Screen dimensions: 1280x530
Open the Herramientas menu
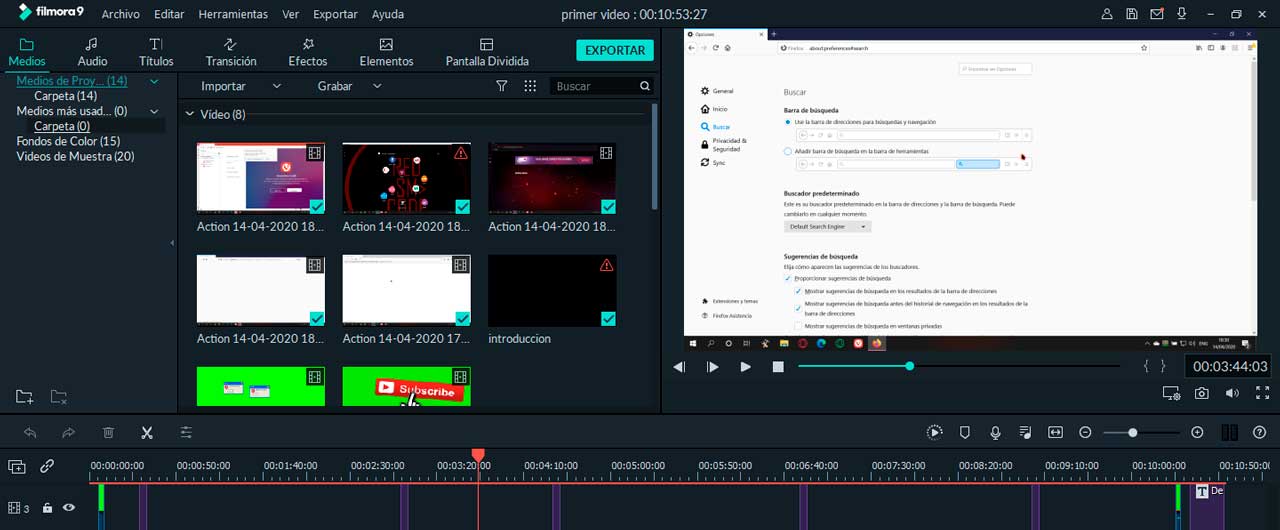[x=233, y=15]
